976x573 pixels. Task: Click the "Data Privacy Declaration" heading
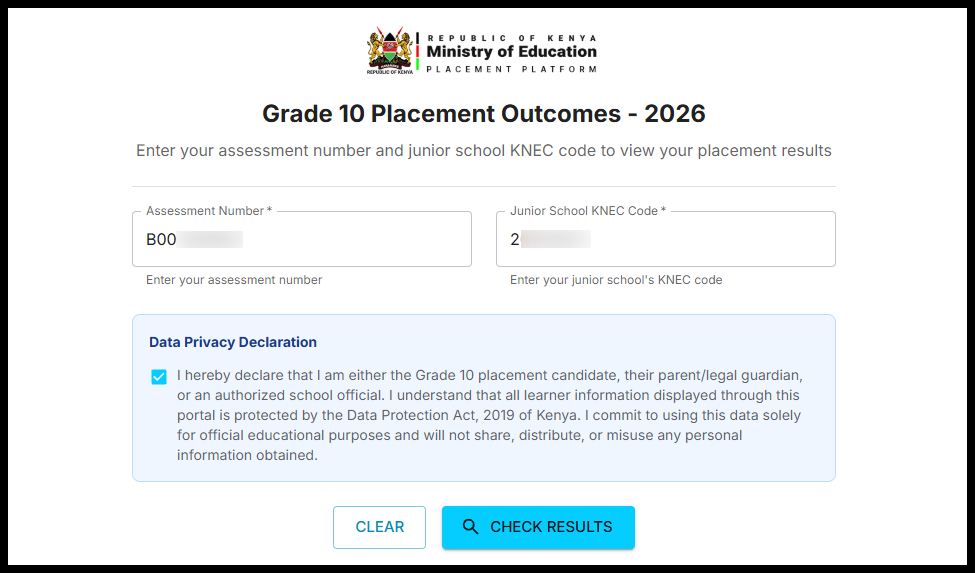233,342
